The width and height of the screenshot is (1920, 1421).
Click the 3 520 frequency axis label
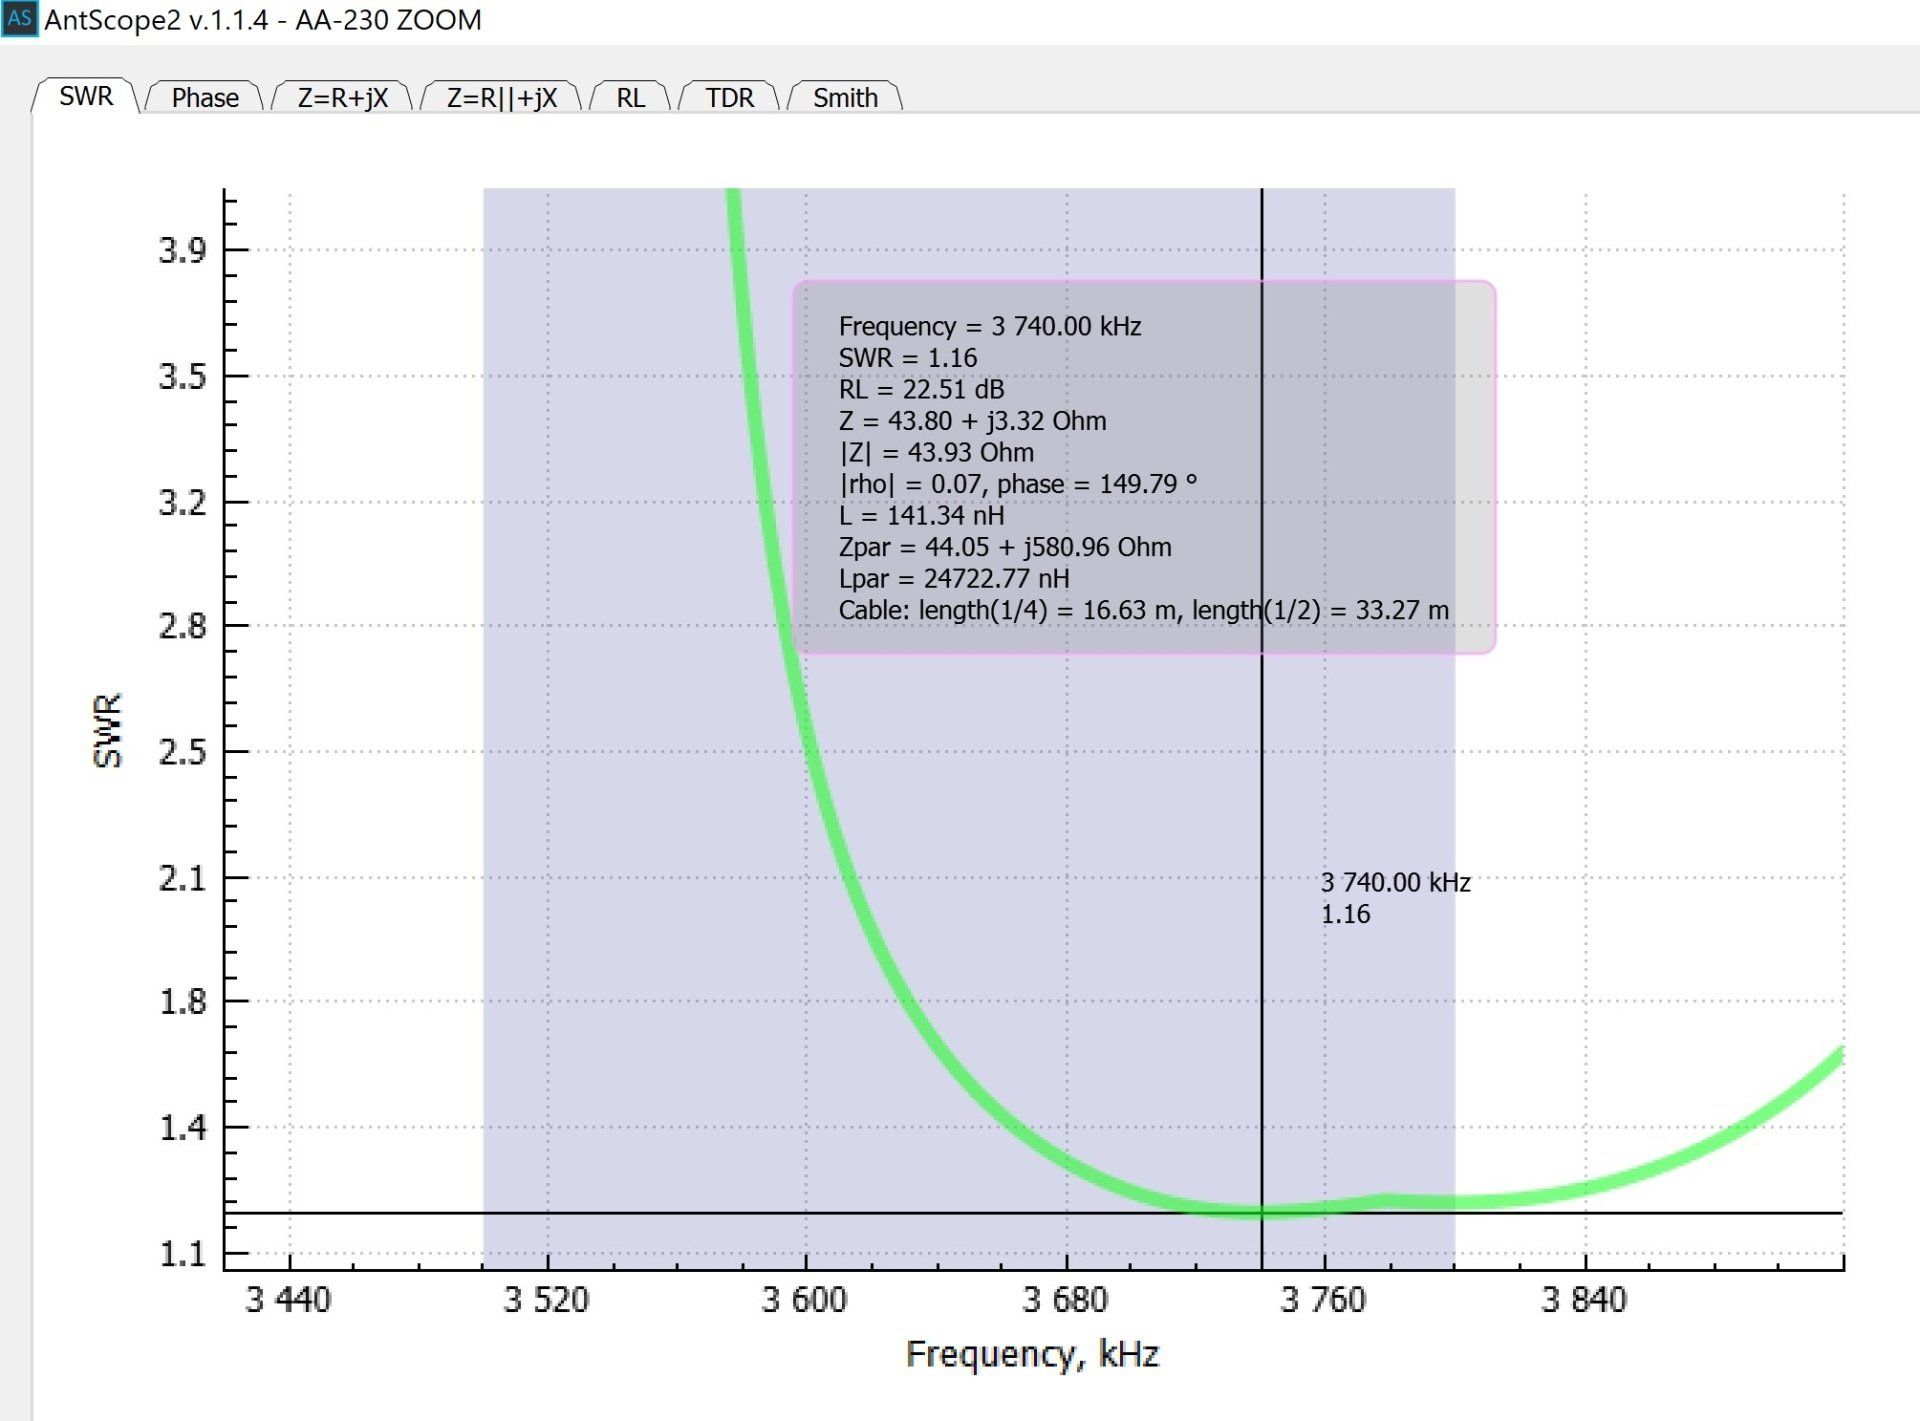point(546,1300)
